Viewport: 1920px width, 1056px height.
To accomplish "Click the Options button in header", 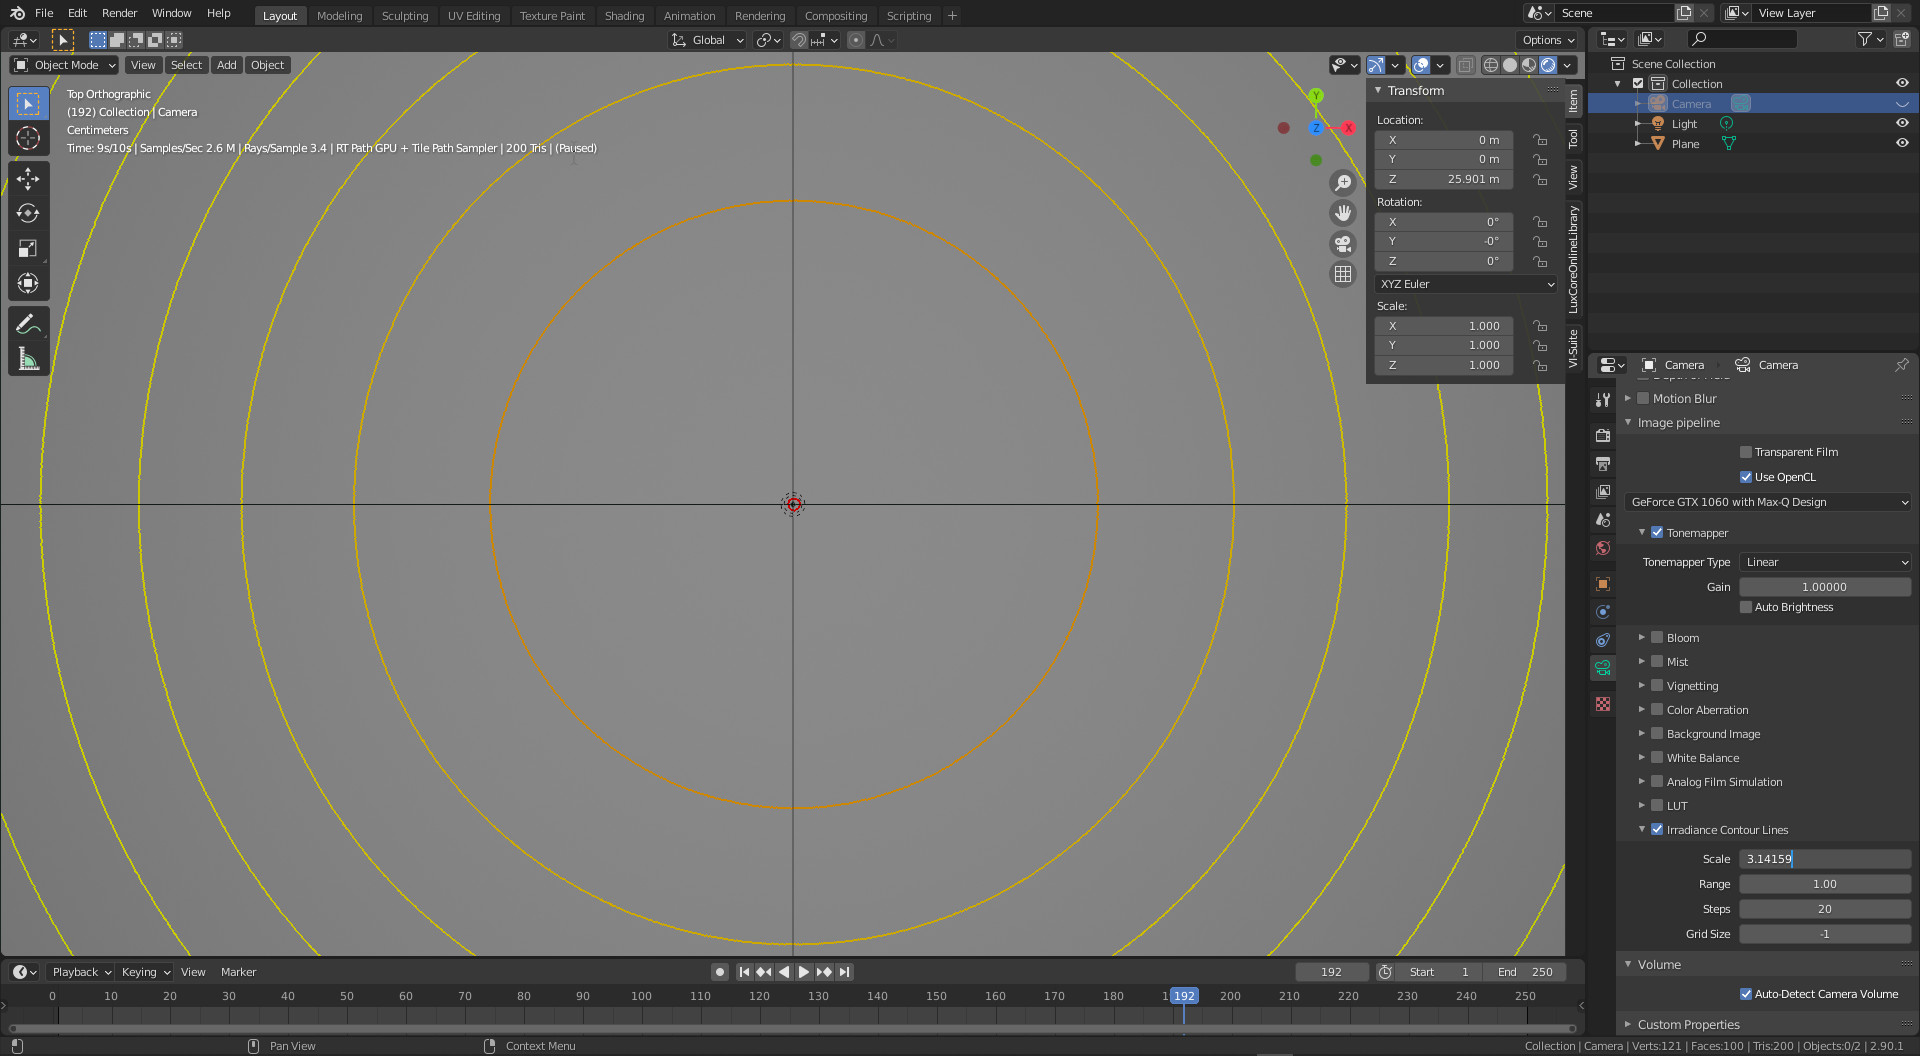I will coord(1548,40).
